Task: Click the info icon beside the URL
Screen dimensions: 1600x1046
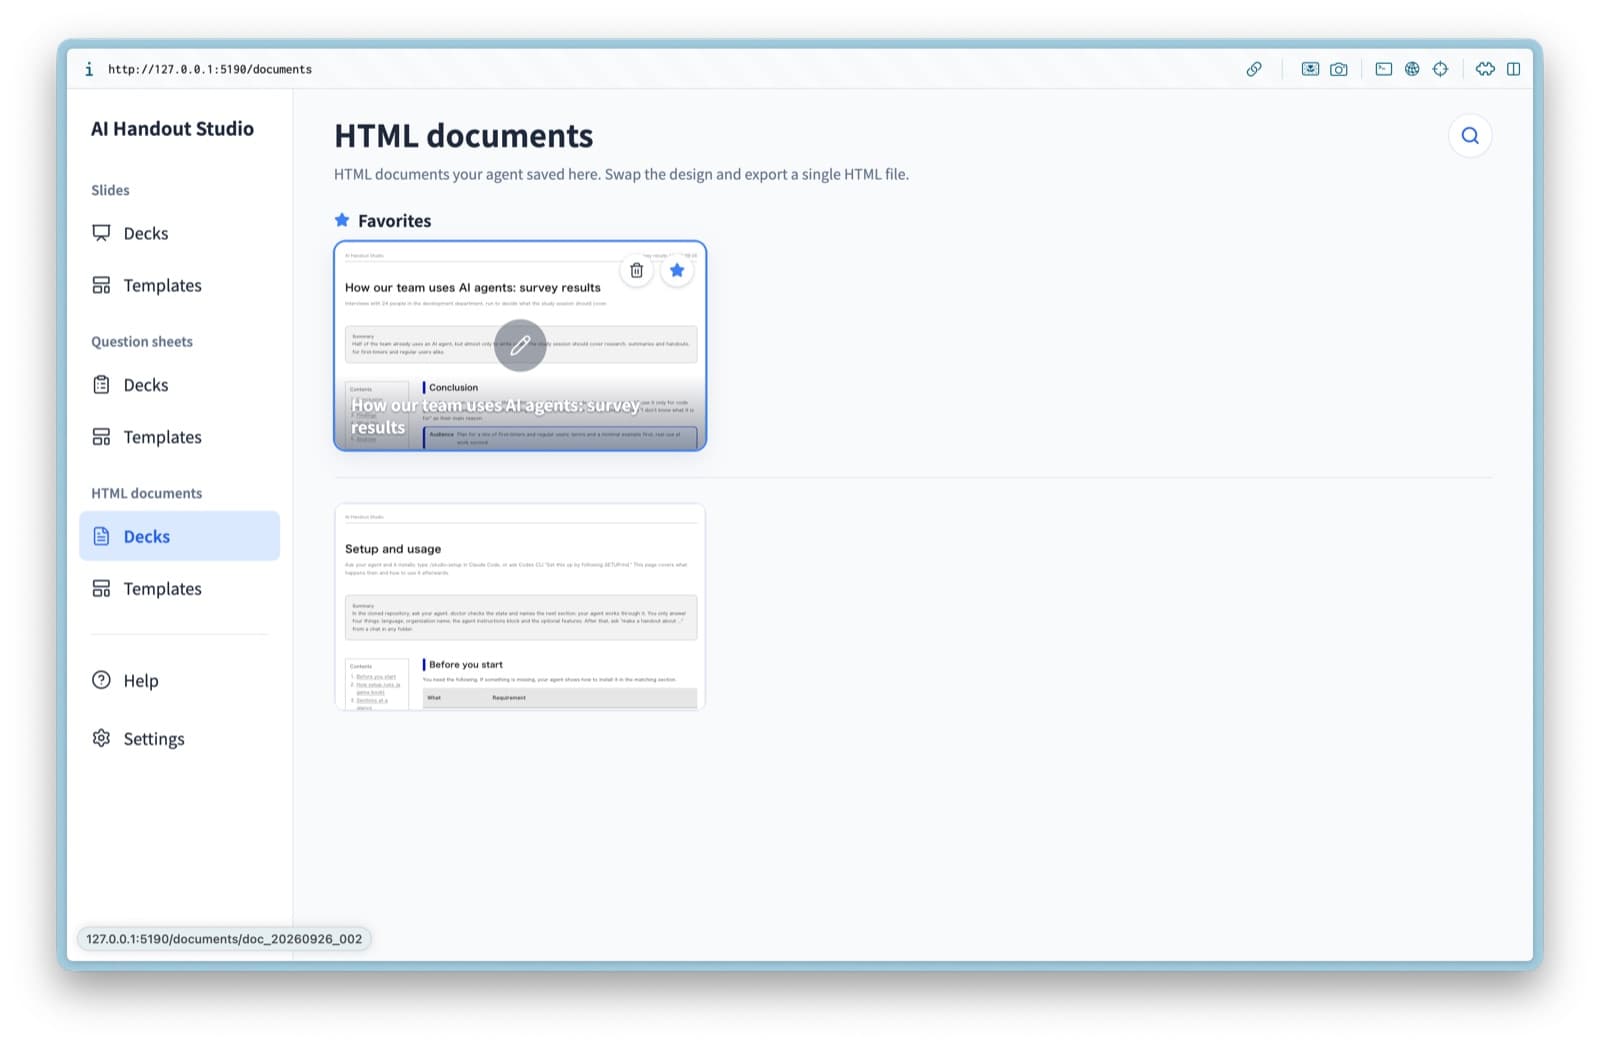Action: pyautogui.click(x=89, y=69)
